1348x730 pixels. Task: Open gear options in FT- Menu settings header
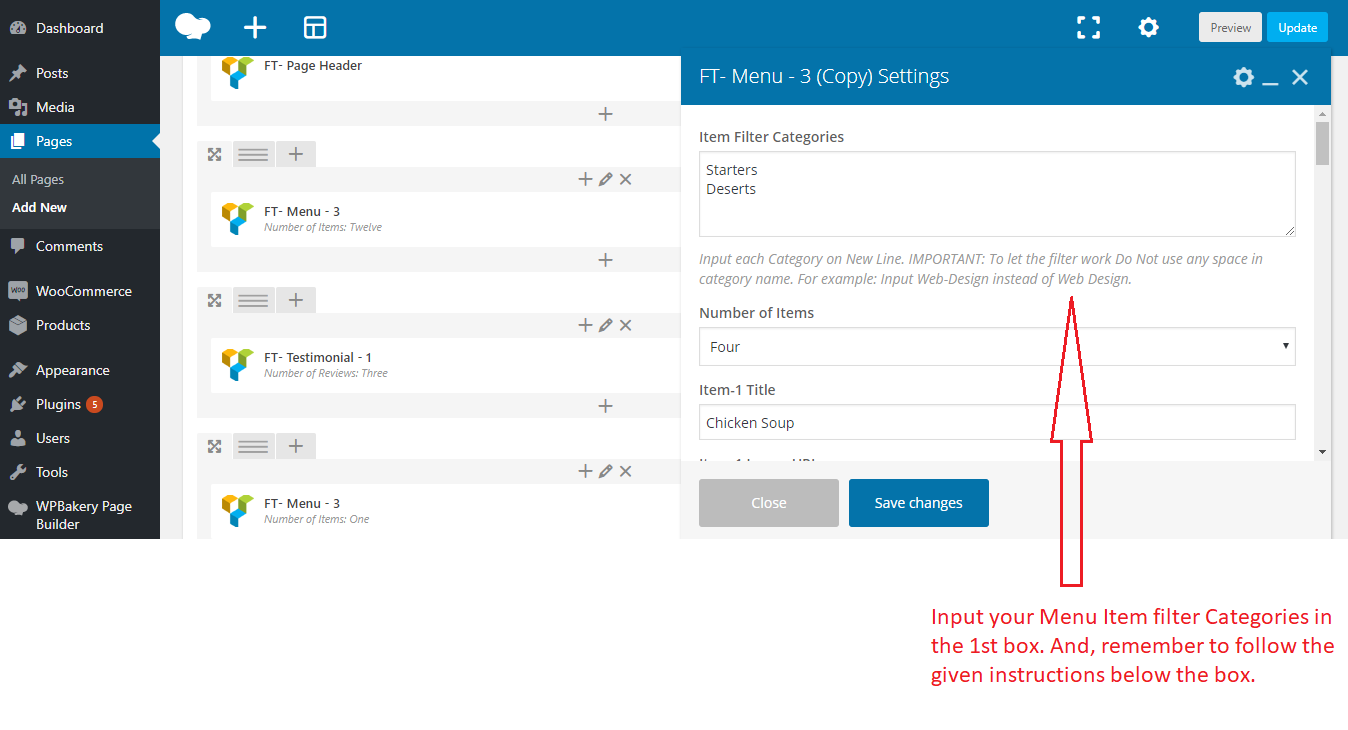point(1243,77)
